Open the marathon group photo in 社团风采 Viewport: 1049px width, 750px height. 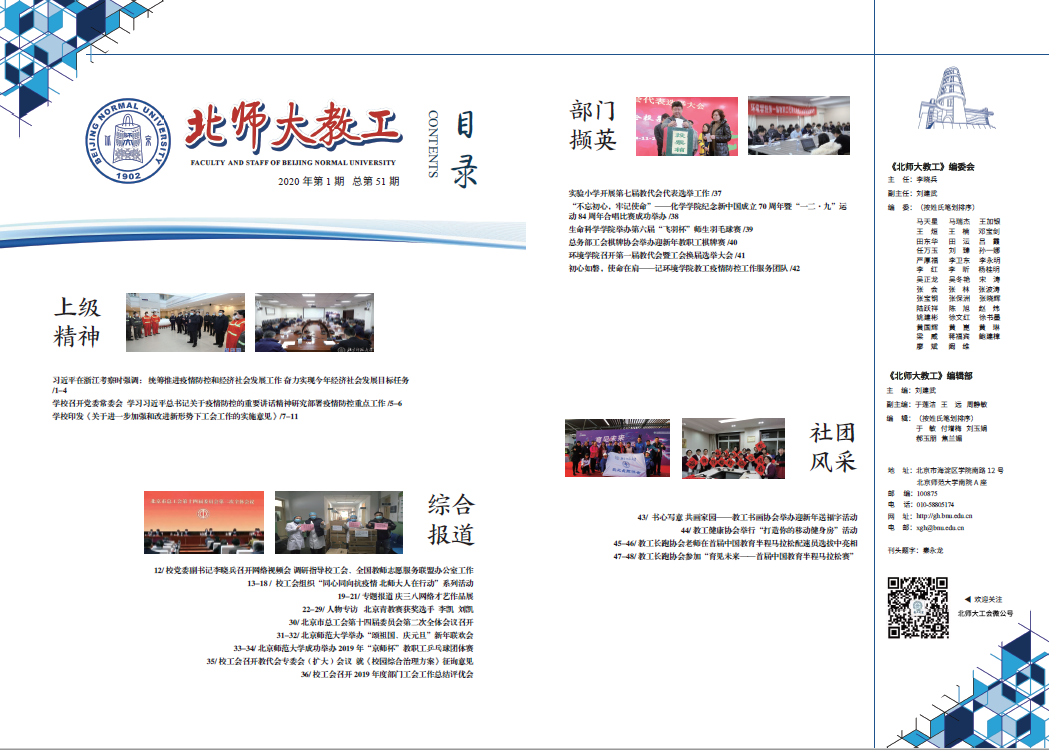tap(617, 448)
